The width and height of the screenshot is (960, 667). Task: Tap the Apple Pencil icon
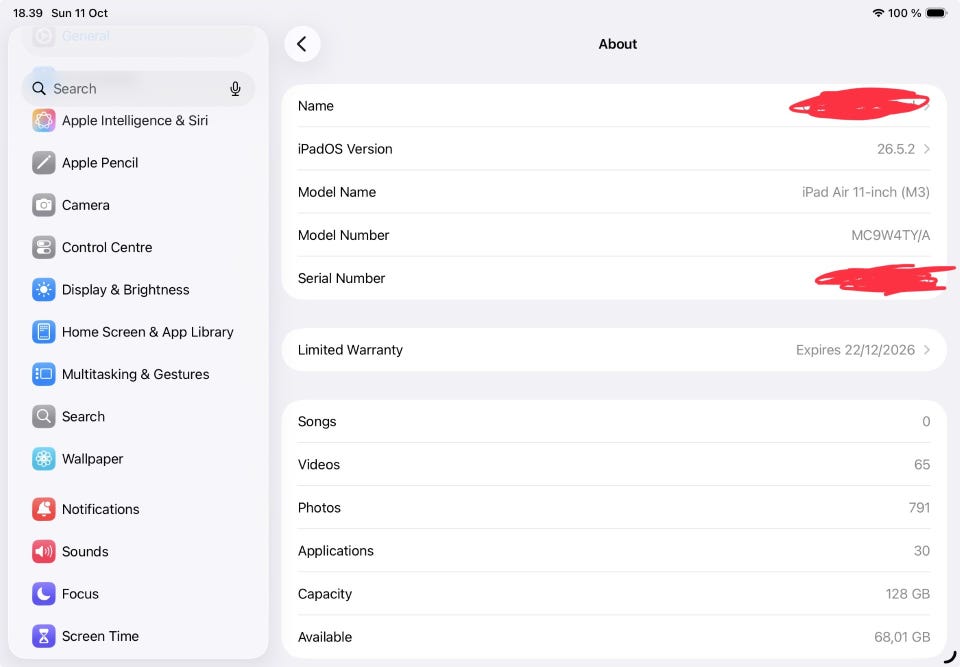pos(43,162)
